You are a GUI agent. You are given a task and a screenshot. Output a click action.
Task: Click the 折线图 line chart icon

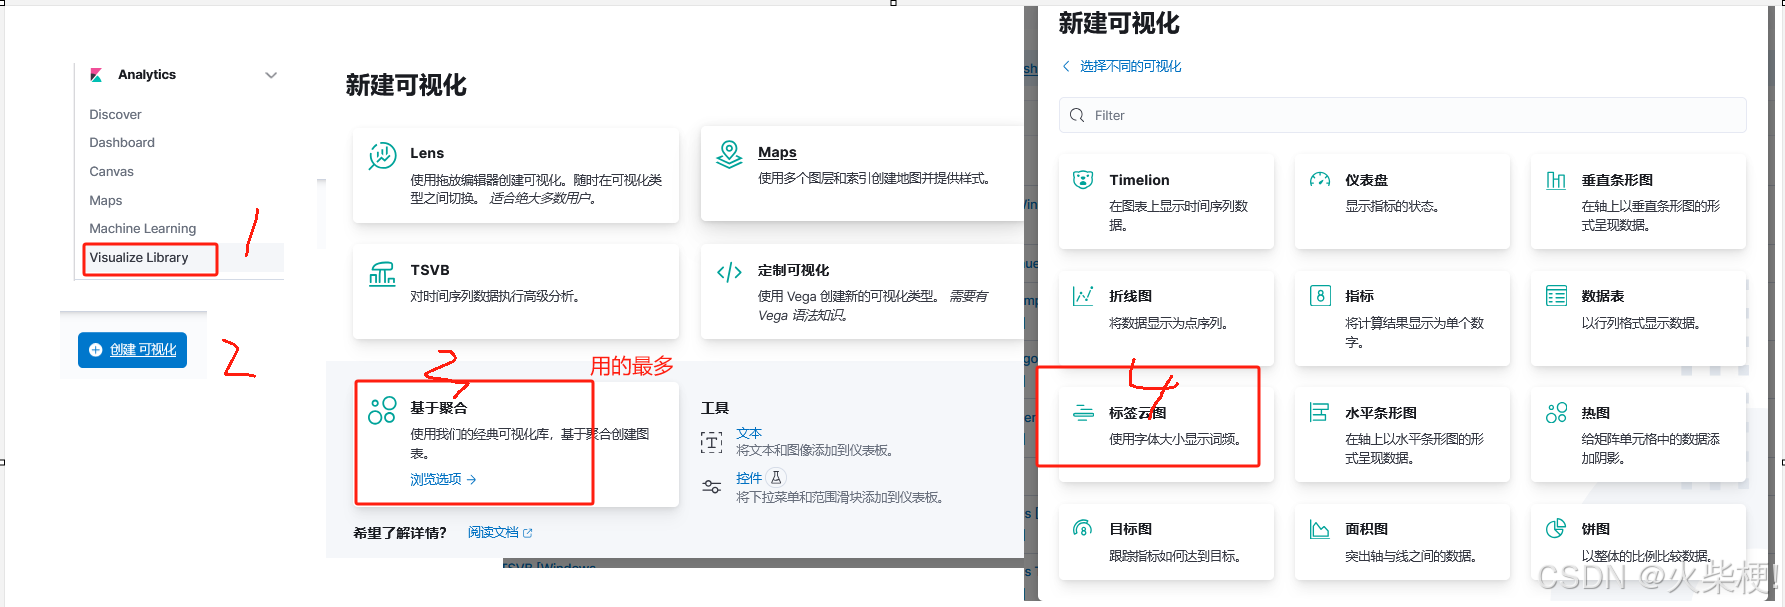(1083, 296)
